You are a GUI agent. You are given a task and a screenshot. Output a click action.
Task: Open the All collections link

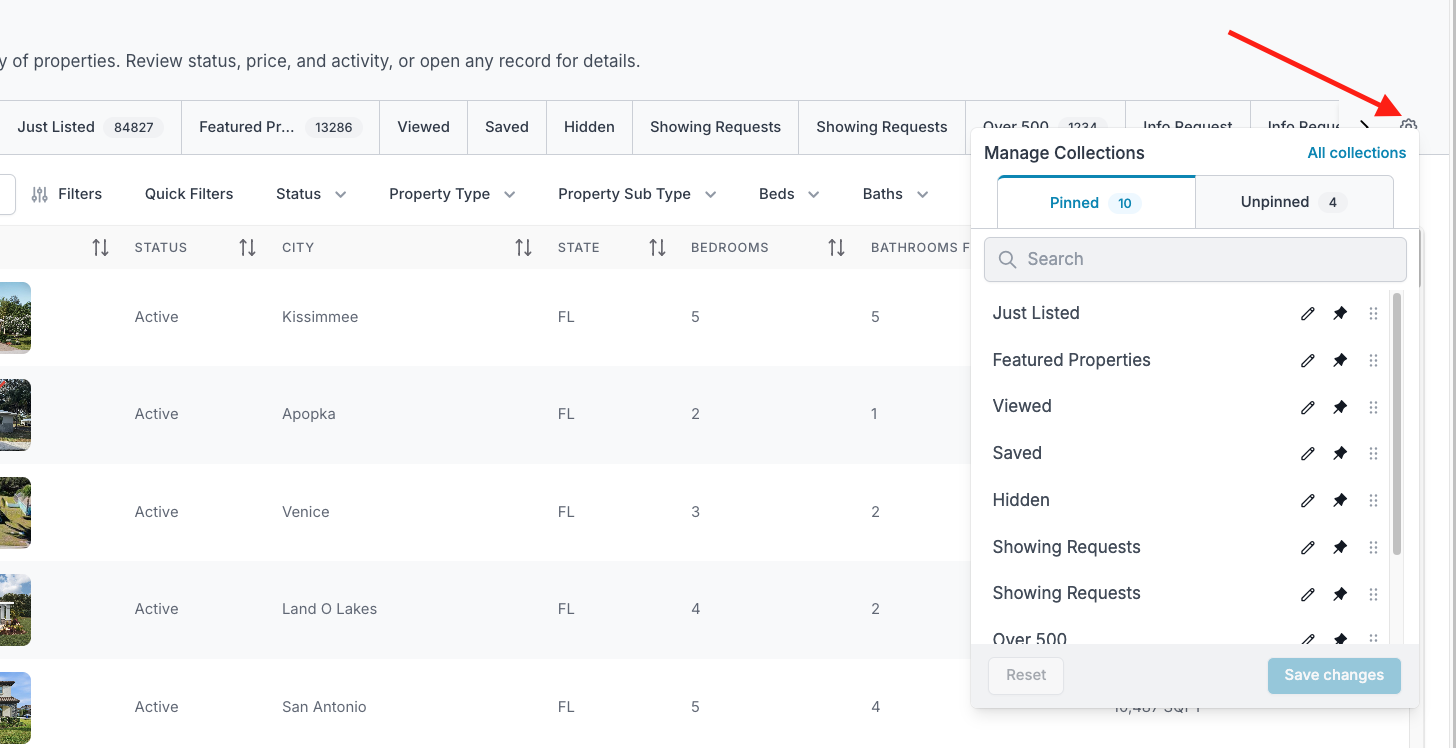click(x=1356, y=153)
